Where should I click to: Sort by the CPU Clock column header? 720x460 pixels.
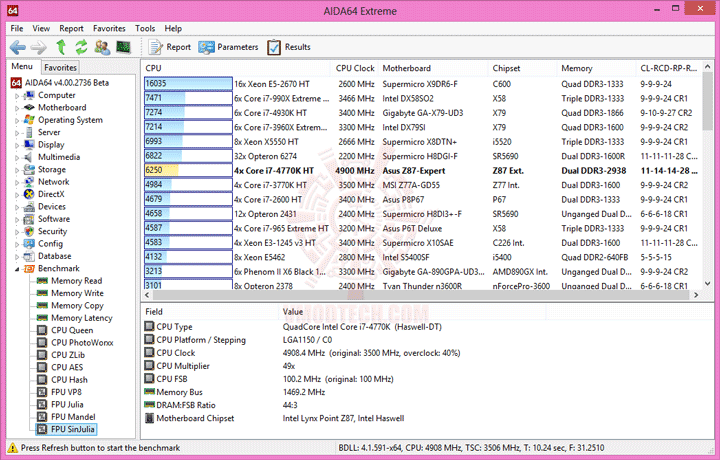(x=354, y=68)
